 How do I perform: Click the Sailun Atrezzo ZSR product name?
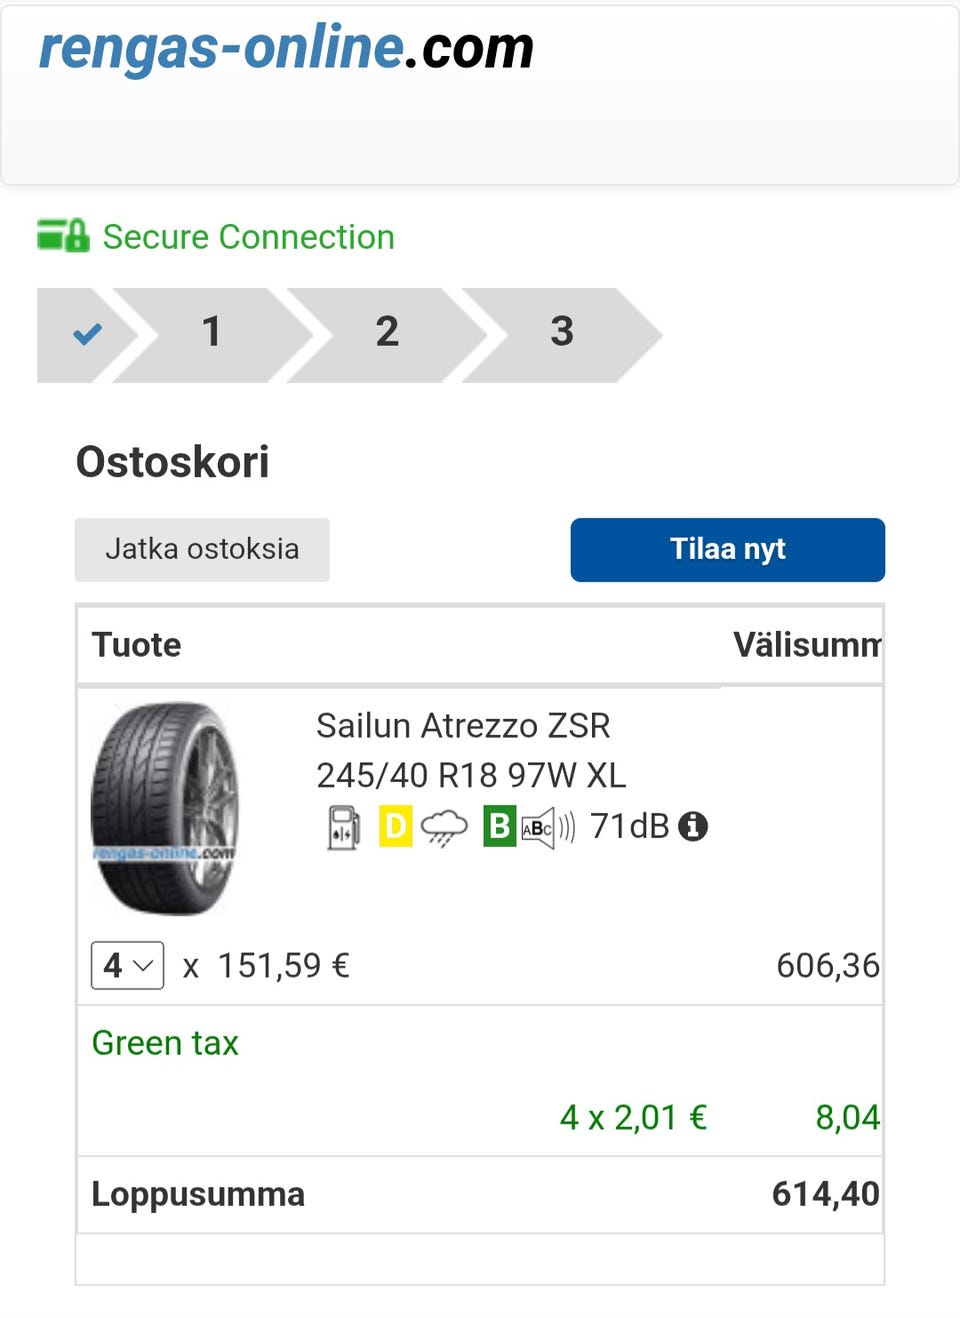point(462,726)
